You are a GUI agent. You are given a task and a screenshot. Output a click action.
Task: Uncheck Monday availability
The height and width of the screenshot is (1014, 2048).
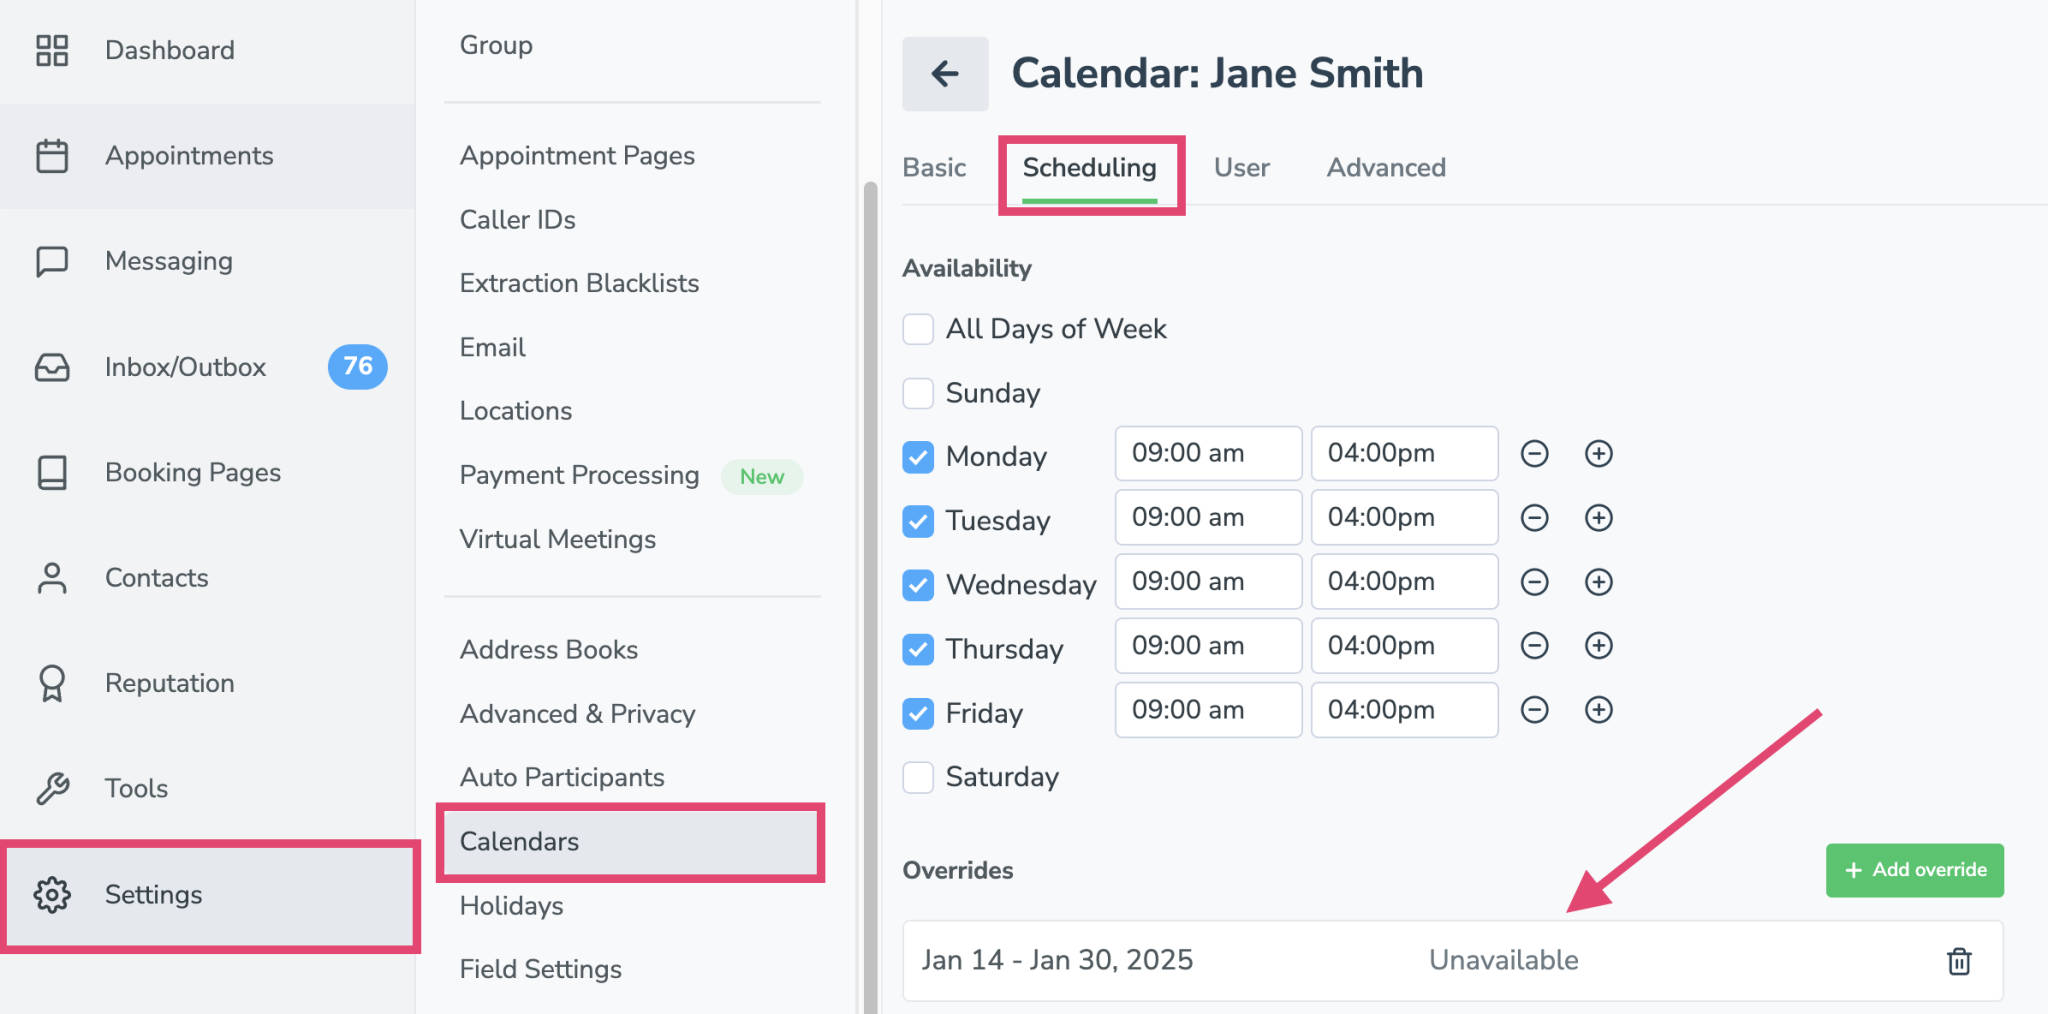917,457
